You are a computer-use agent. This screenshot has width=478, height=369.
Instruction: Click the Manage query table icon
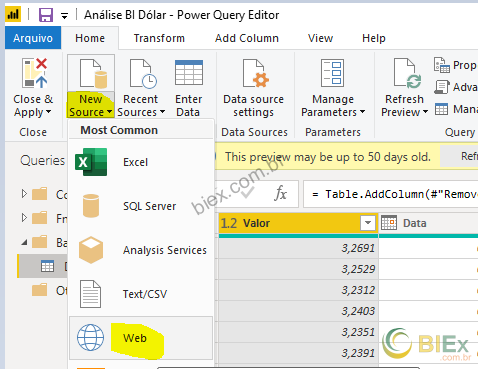click(441, 109)
